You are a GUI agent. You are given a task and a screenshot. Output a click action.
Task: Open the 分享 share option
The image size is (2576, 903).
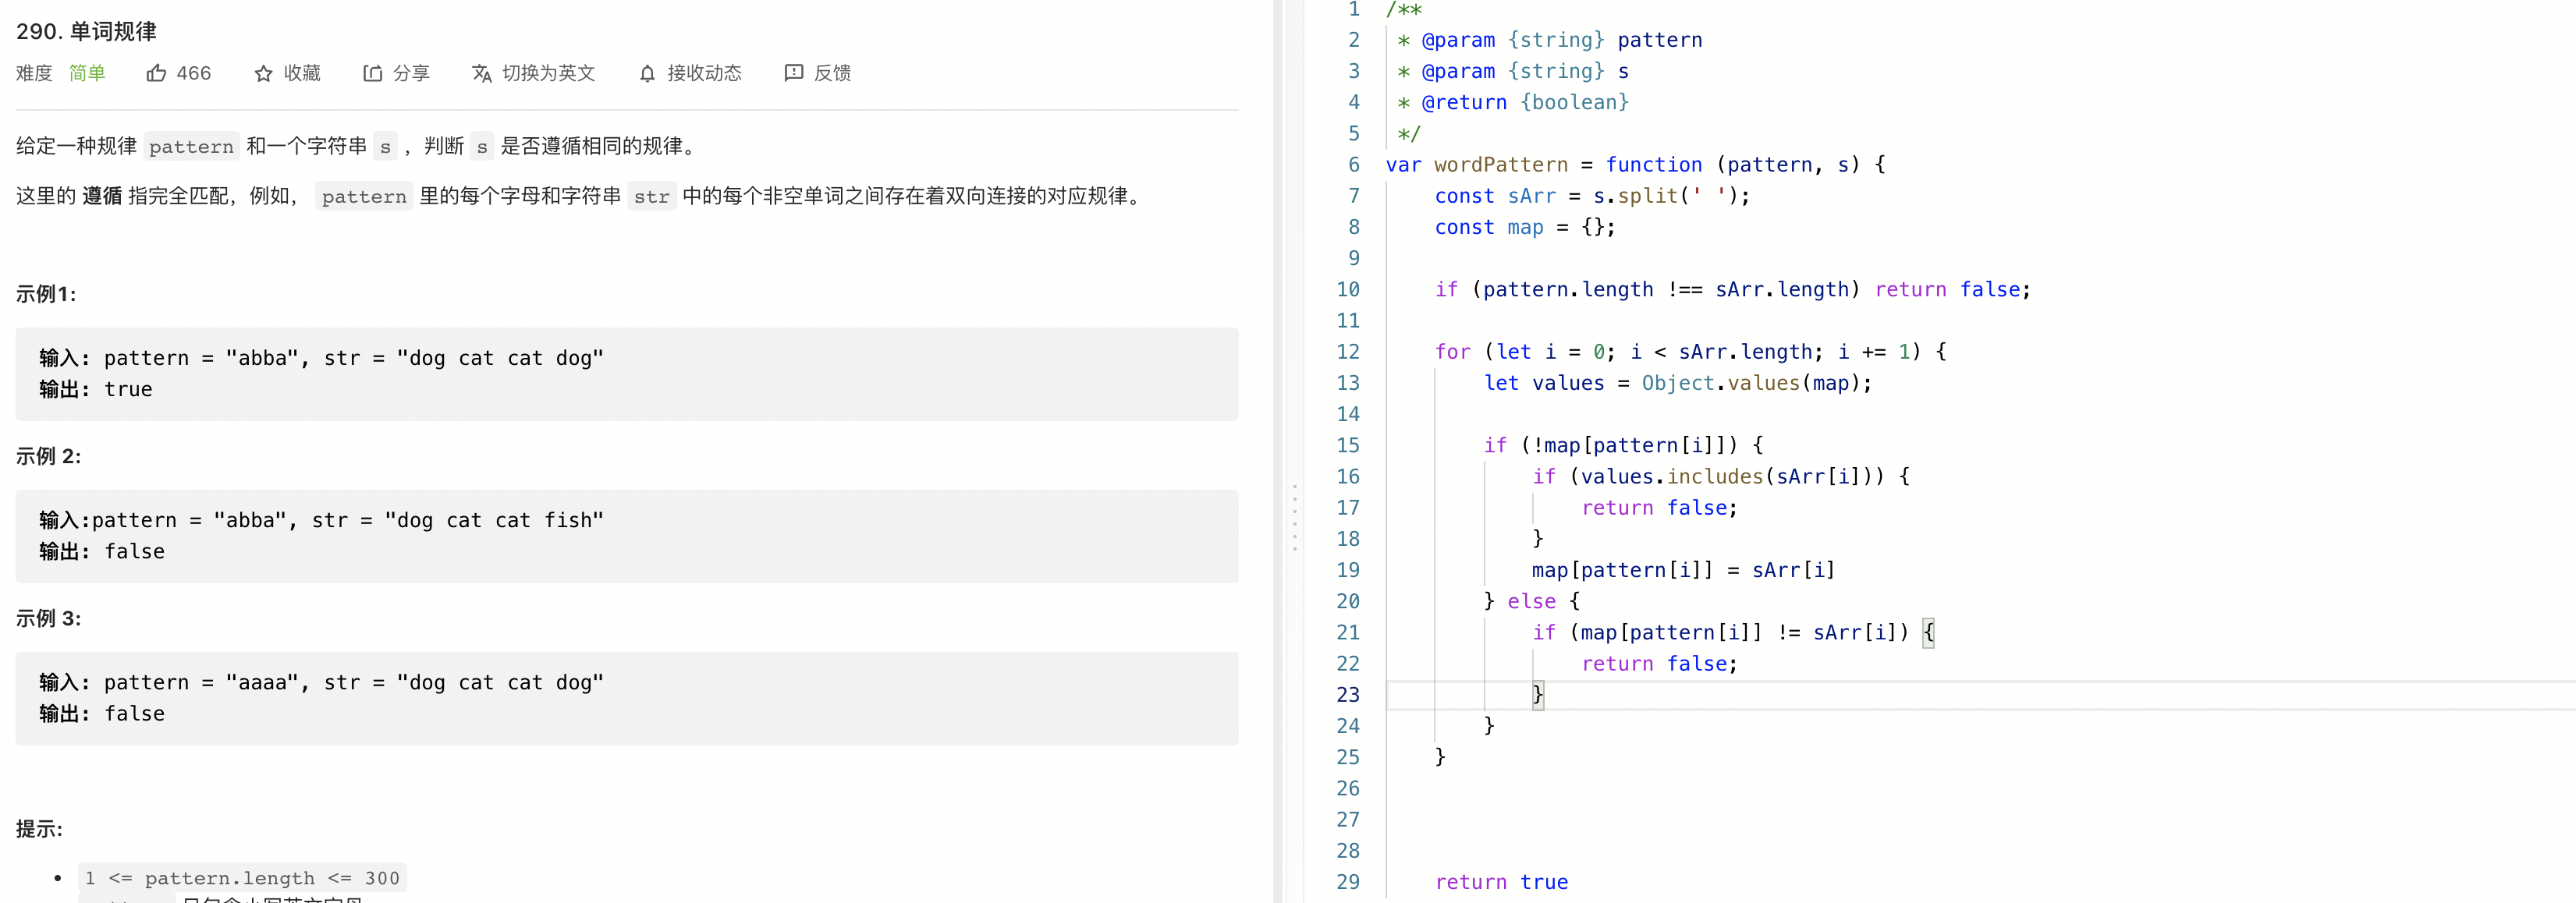pos(410,73)
